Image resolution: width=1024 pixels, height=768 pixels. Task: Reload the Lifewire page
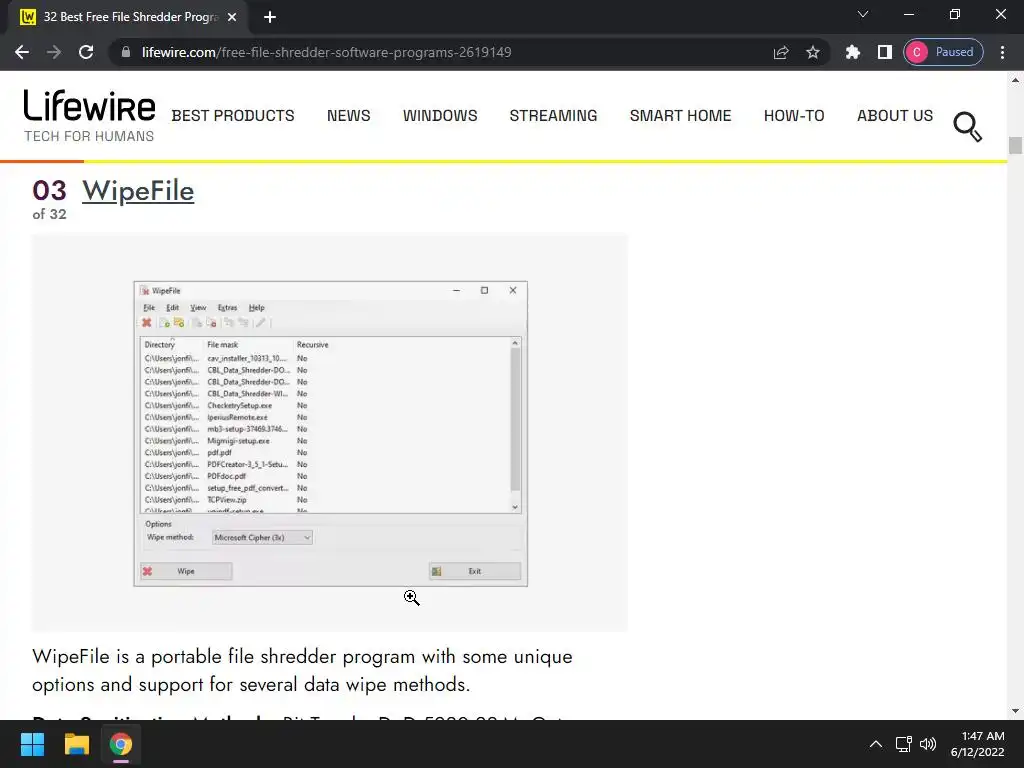(86, 52)
